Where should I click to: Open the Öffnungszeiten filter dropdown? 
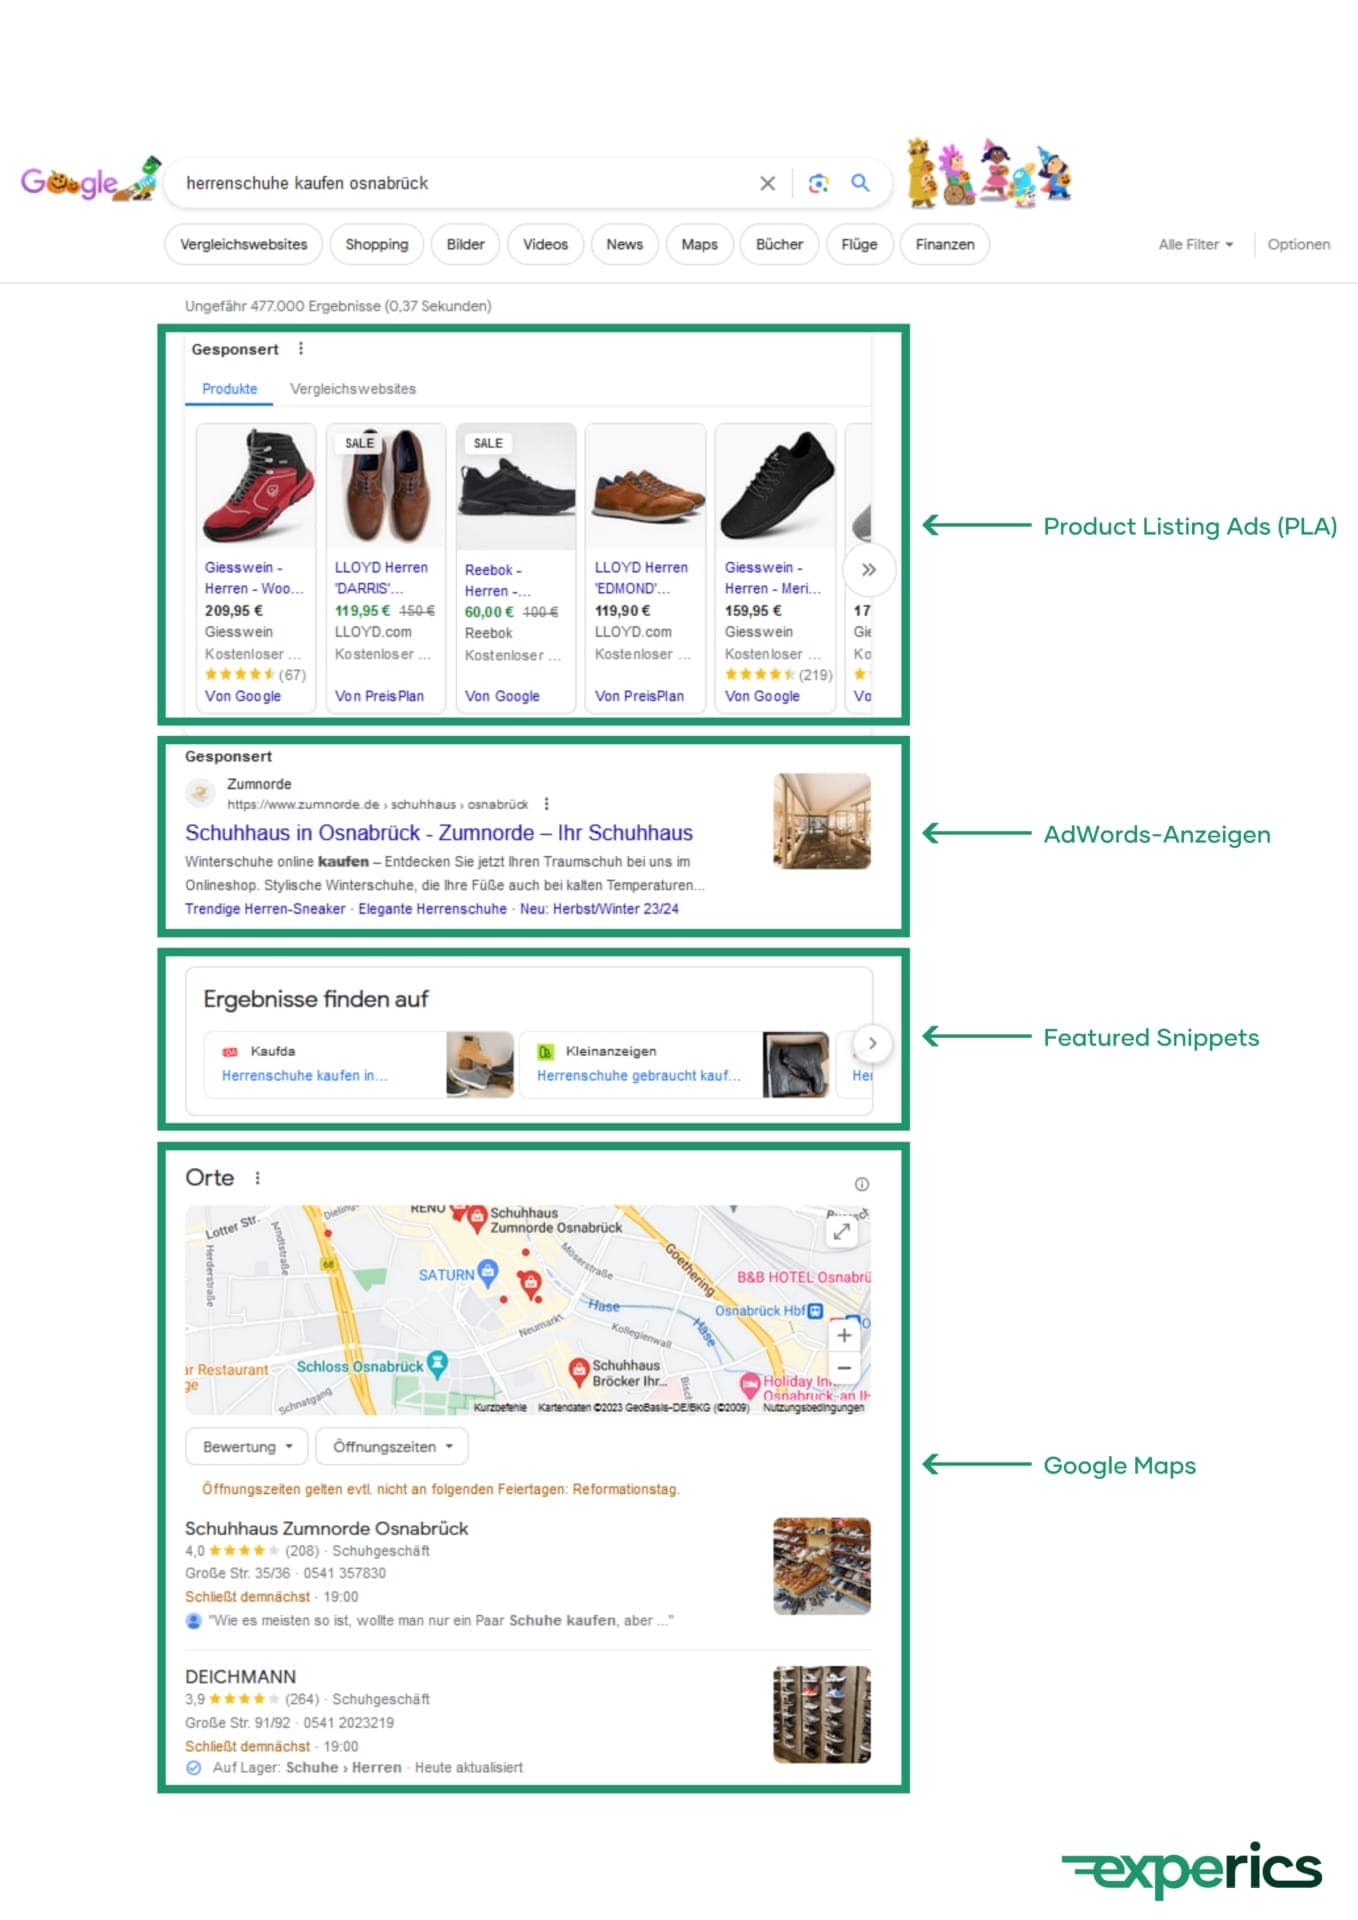point(392,1447)
